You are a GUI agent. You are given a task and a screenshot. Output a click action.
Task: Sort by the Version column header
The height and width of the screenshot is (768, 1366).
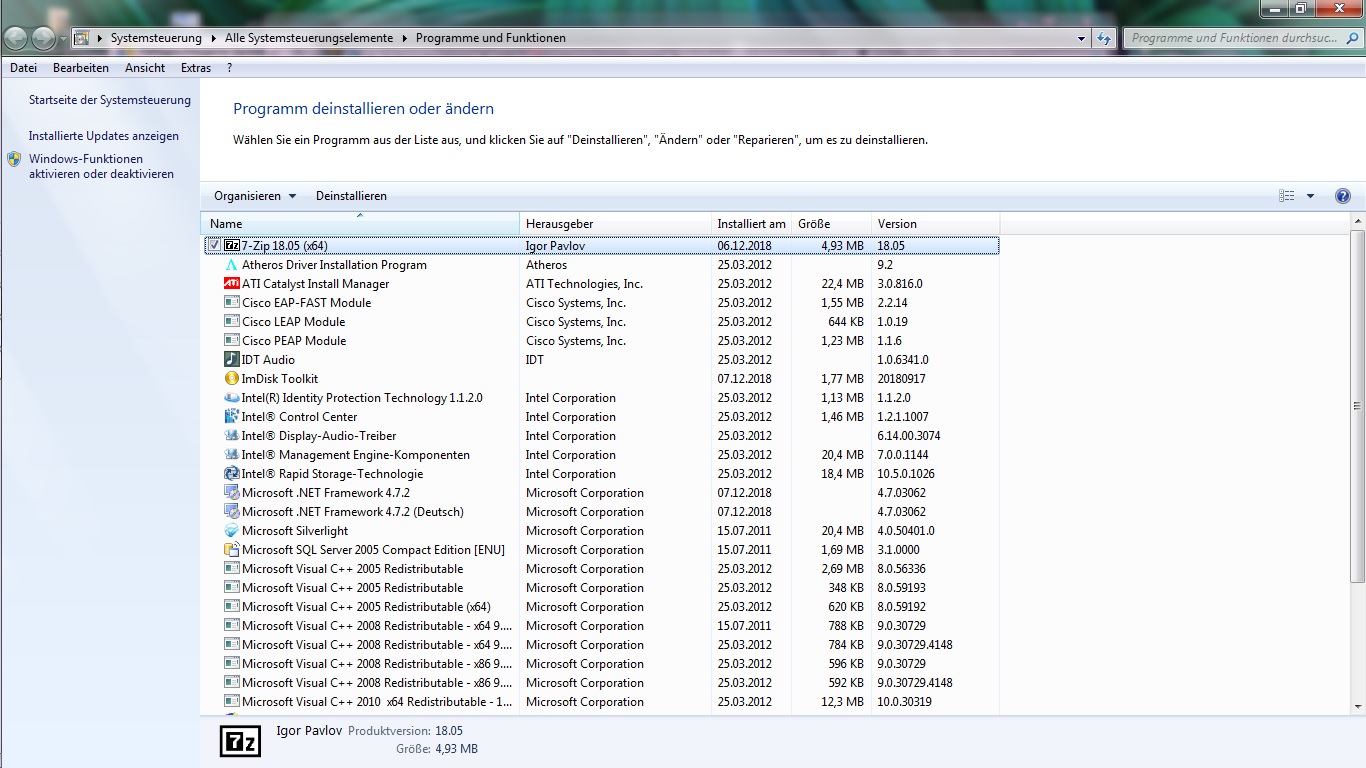pyautogui.click(x=935, y=224)
